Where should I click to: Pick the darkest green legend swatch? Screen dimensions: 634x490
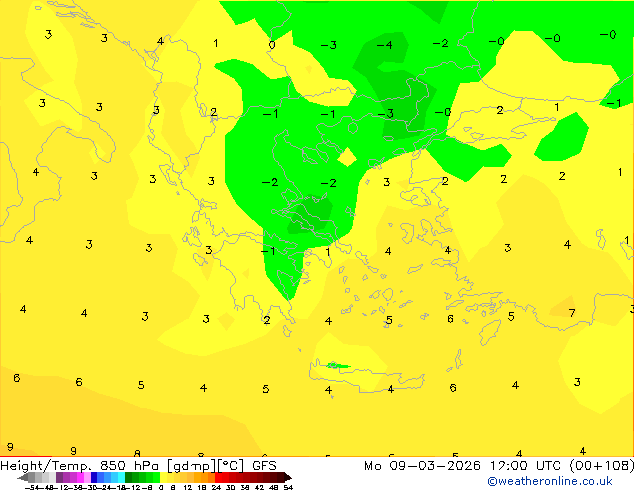[x=128, y=478]
